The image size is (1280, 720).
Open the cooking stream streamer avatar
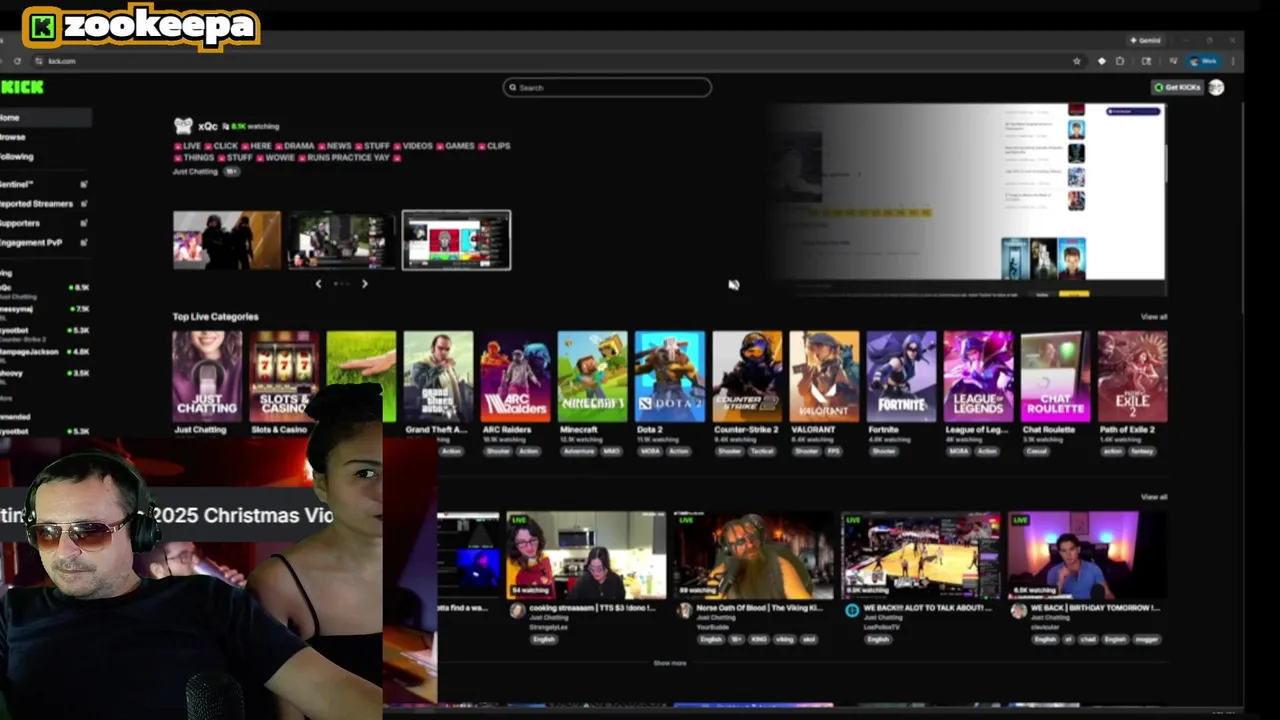click(x=517, y=611)
